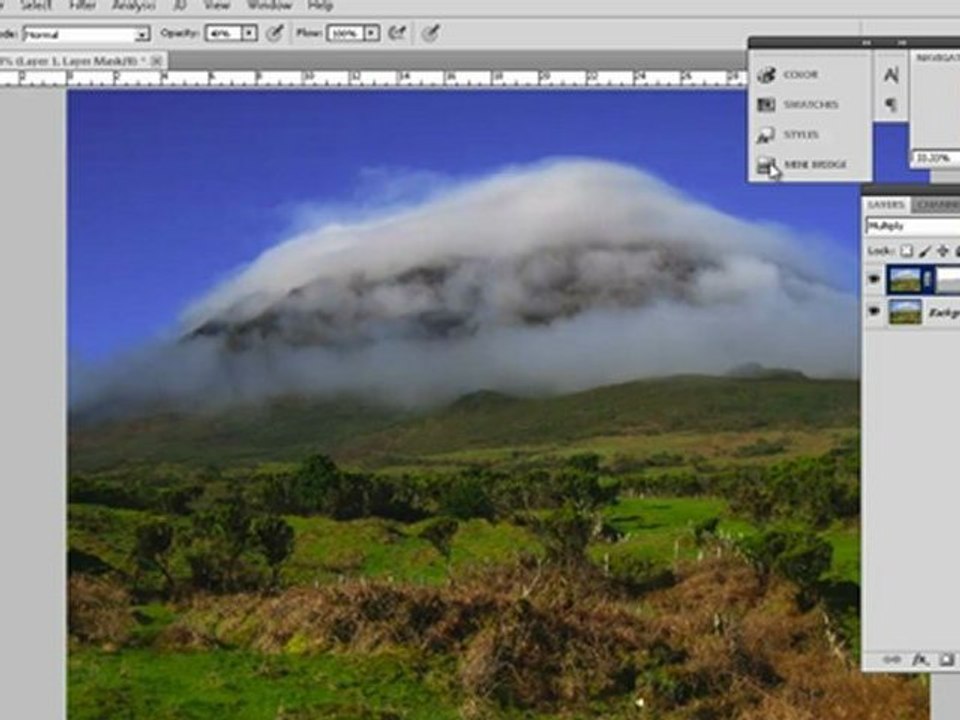Screen dimensions: 960x720
Task: Open layer blend mode dropdown showing Multiply
Action: 912,226
